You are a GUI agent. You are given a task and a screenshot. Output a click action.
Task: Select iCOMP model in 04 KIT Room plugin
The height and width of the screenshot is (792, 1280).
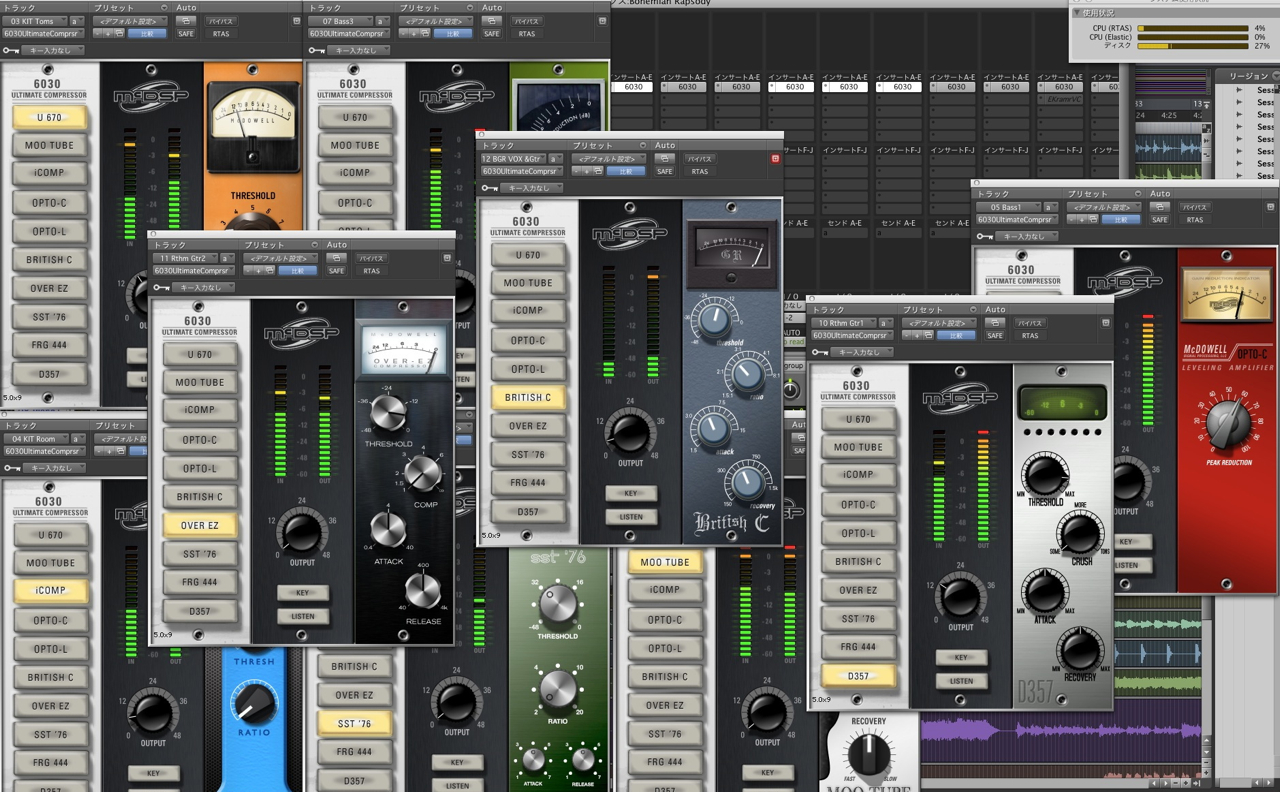click(x=50, y=590)
